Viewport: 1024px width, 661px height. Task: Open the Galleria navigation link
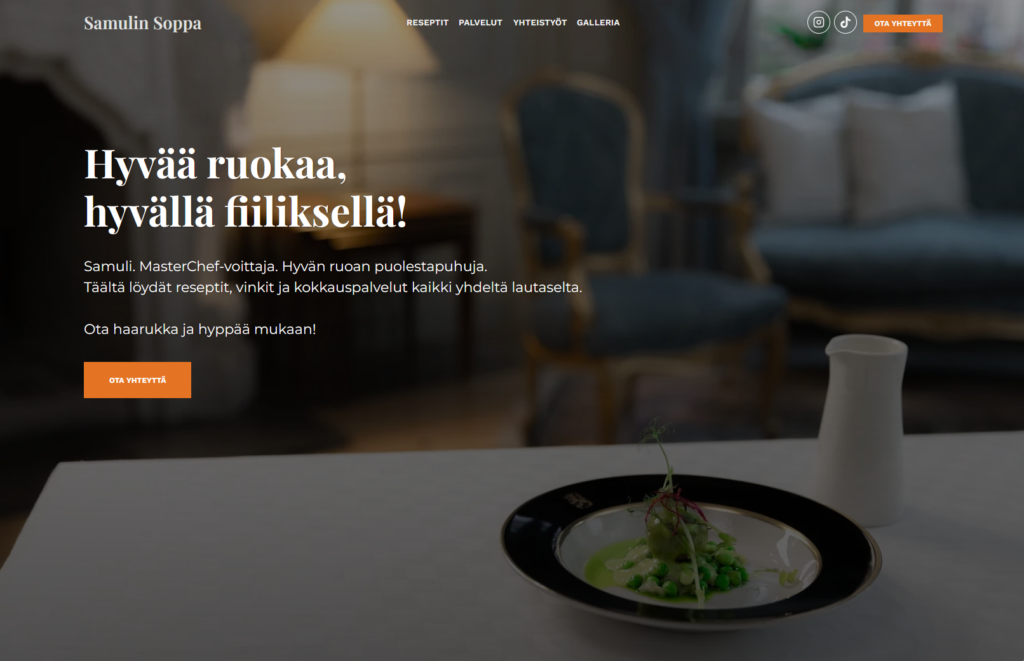[598, 22]
